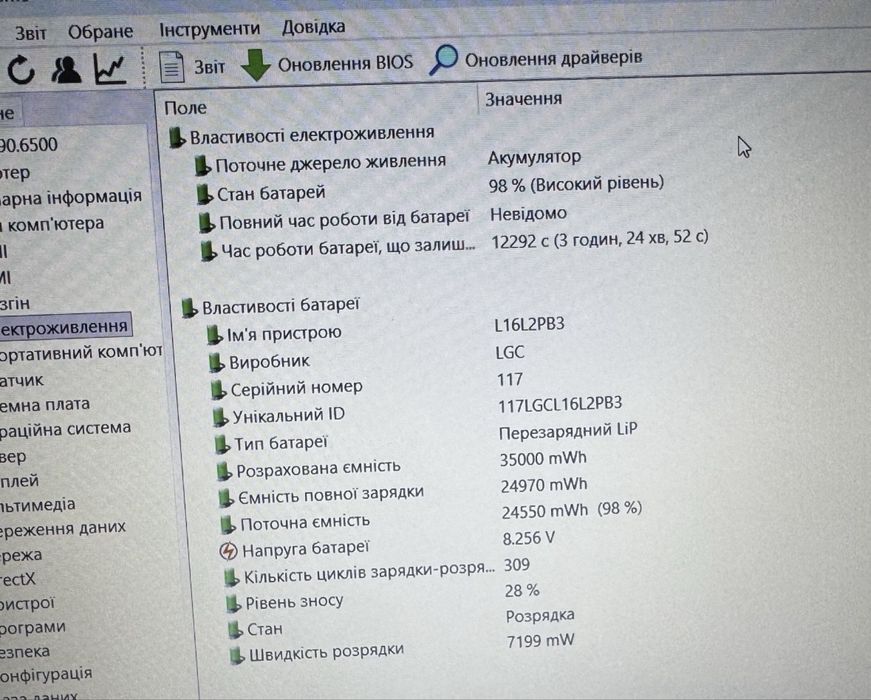Select Системна плата sidebar item
The width and height of the screenshot is (871, 700).
[x=45, y=405]
